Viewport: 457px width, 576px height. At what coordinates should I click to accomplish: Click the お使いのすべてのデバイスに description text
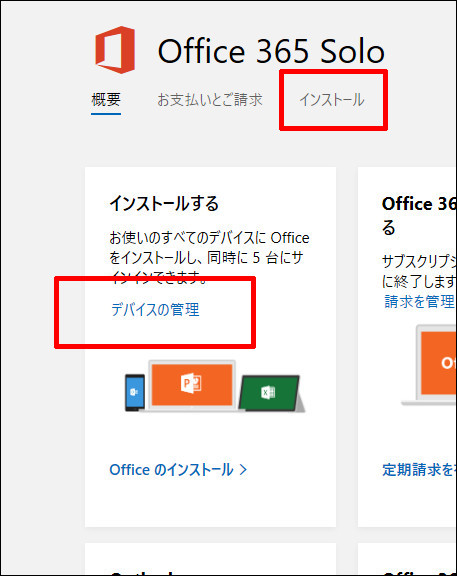coord(209,257)
